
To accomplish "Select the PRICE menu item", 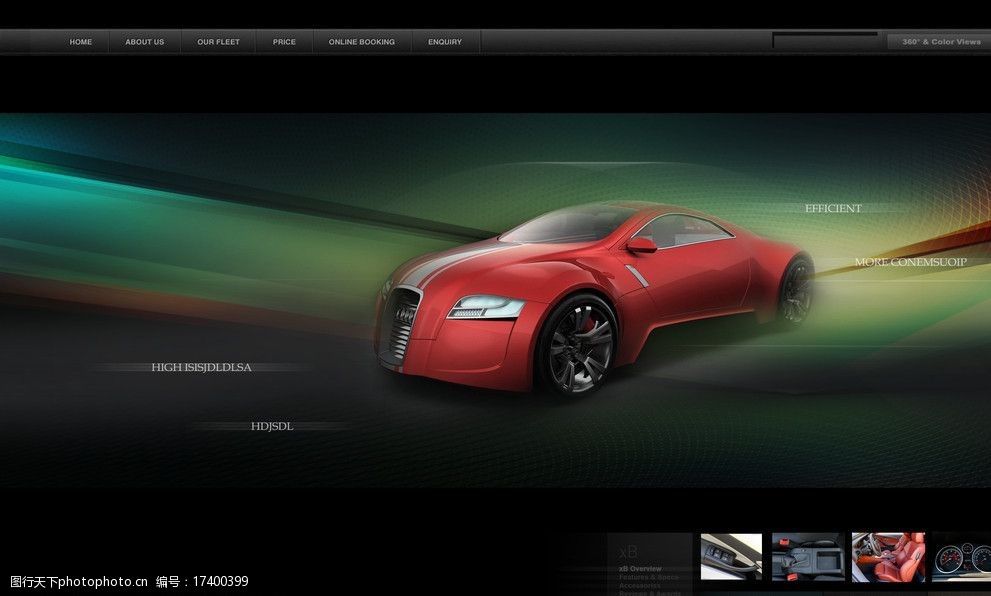I will [x=284, y=42].
